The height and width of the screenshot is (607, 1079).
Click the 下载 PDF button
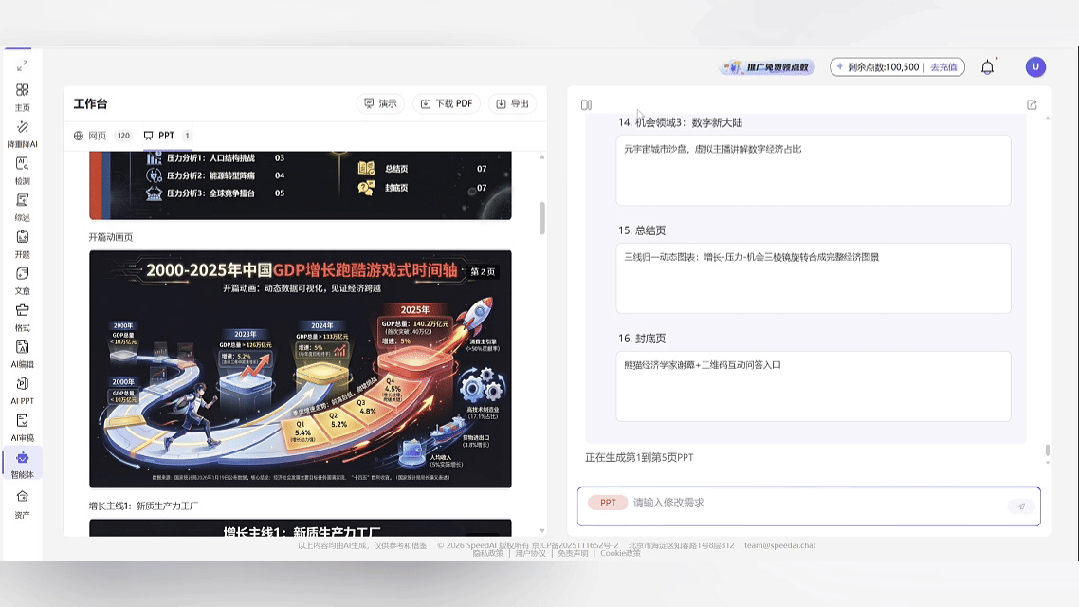446,103
